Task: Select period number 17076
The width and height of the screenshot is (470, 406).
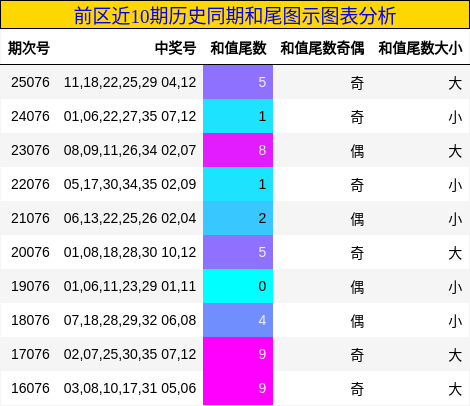Action: (30, 354)
